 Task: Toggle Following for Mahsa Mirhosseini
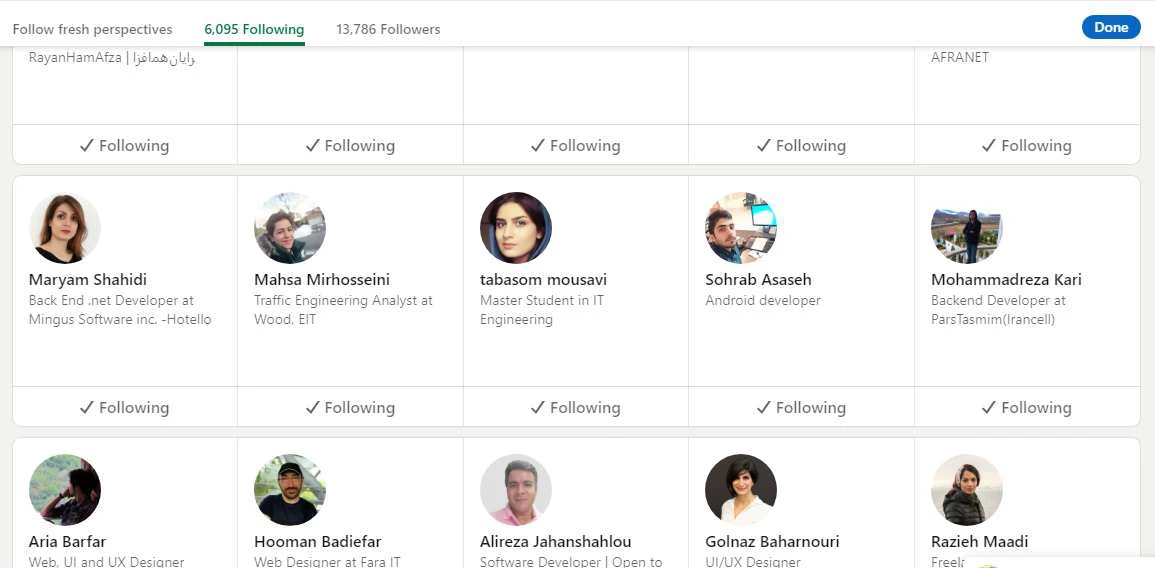(350, 407)
